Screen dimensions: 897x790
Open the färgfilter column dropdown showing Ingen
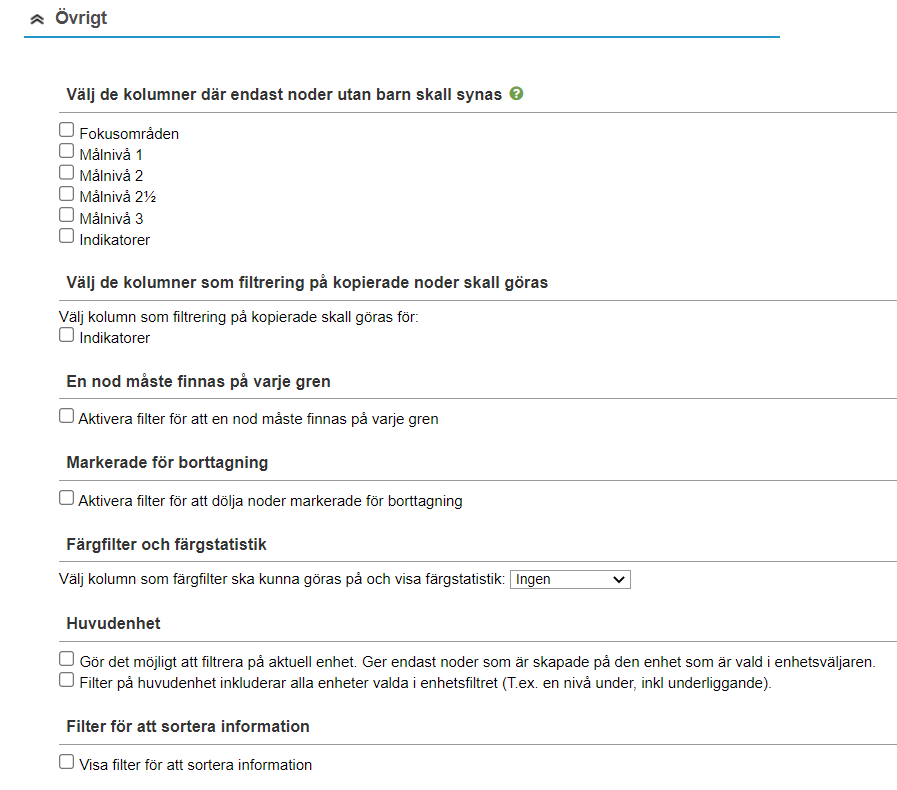point(570,579)
